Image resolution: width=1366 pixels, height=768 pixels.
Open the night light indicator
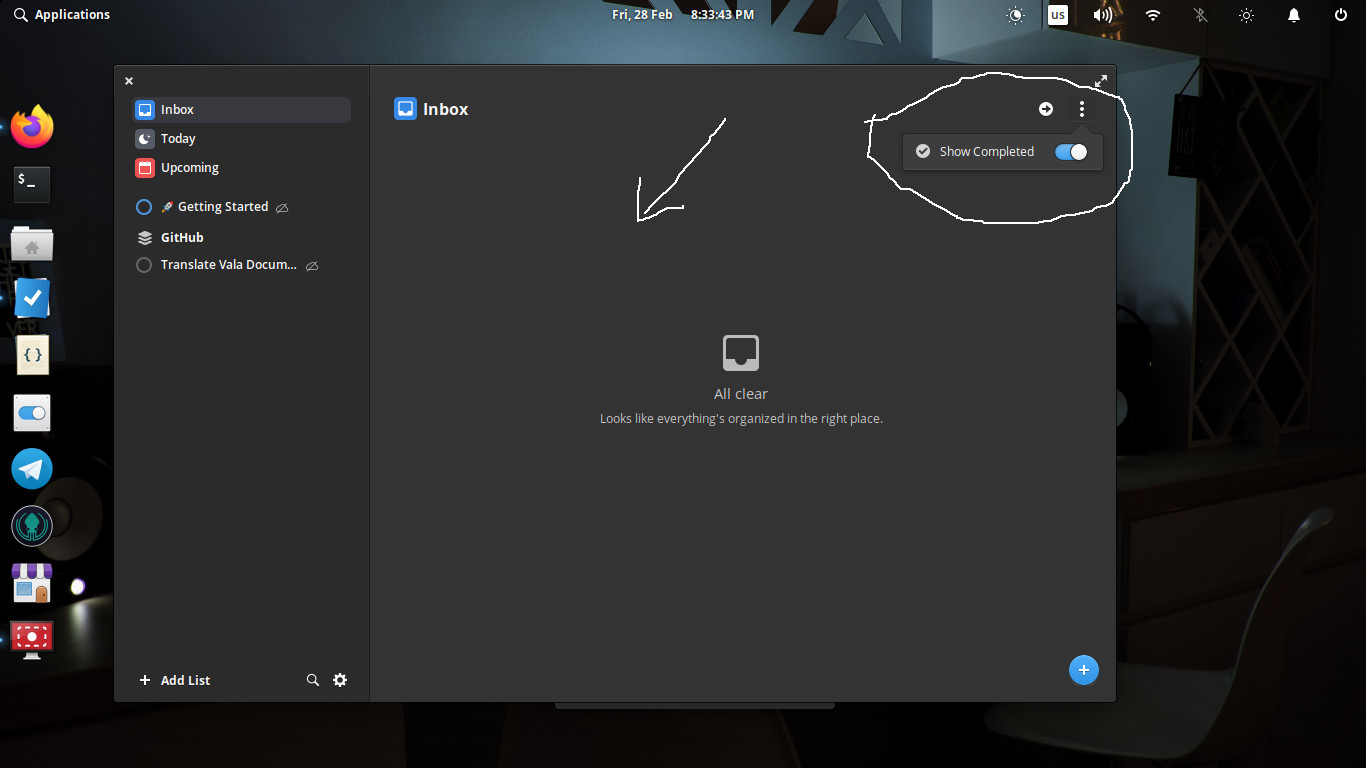1016,15
